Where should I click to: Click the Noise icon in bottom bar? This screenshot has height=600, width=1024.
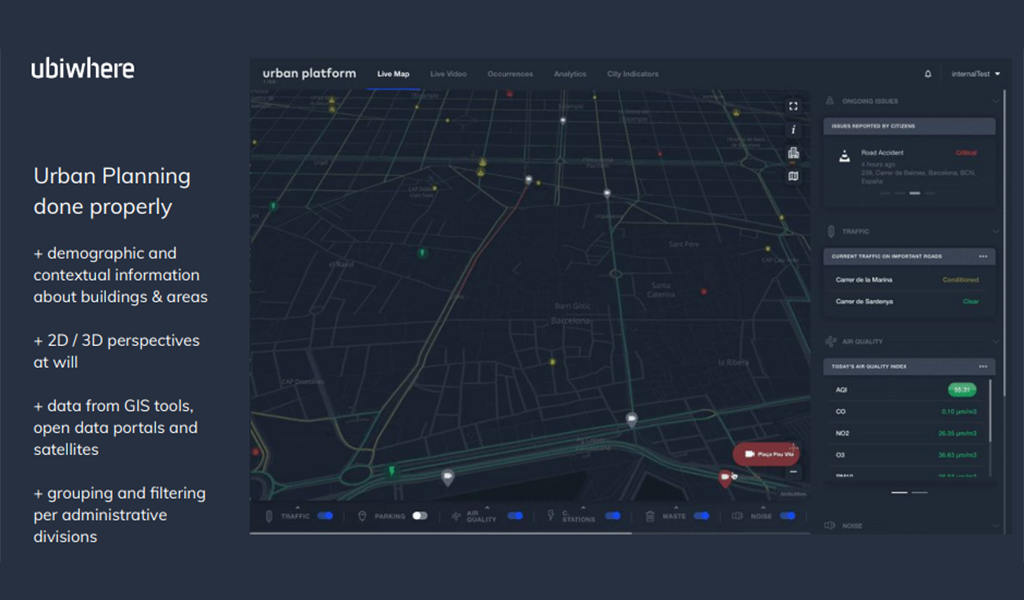[737, 516]
